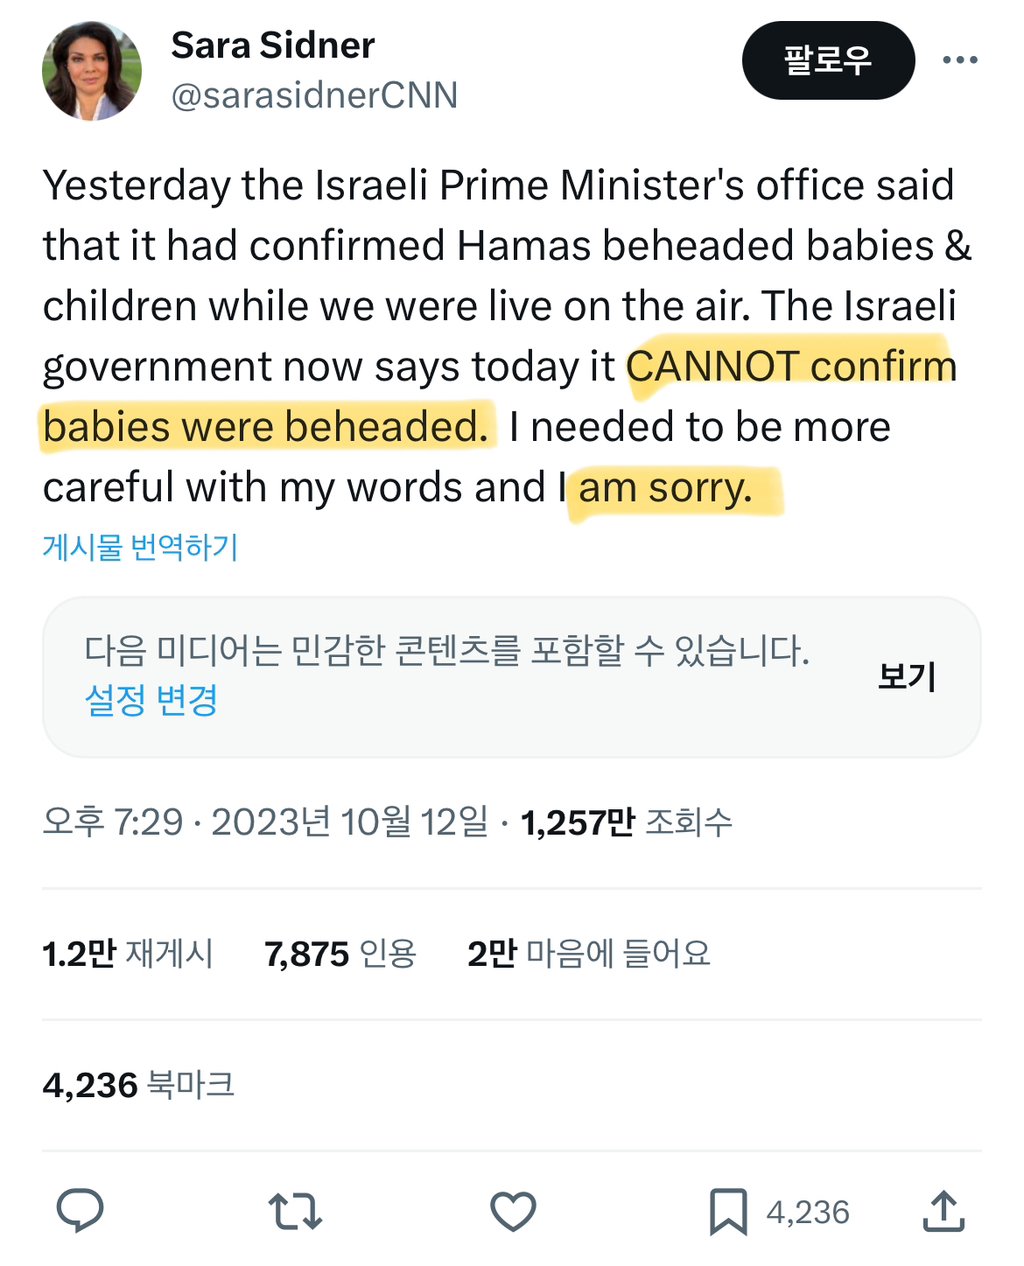Tap 게시물 번역하기 translate post link
Screen dimensions: 1024x1266
click(x=140, y=547)
